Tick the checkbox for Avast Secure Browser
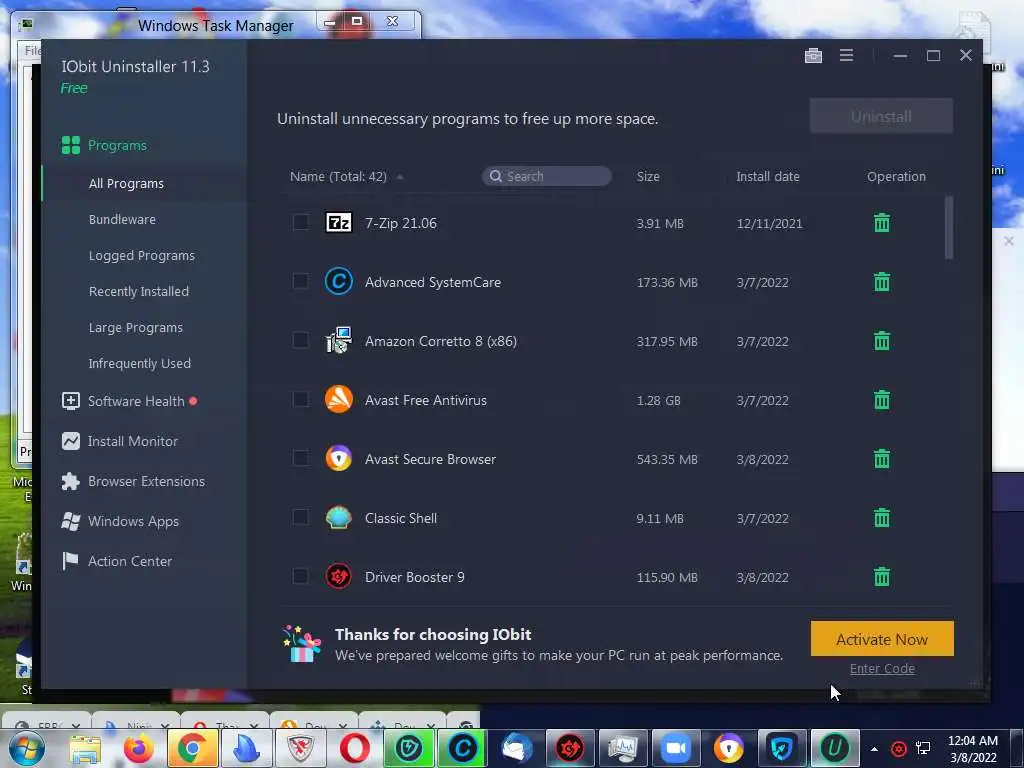This screenshot has width=1024, height=768. tap(300, 458)
